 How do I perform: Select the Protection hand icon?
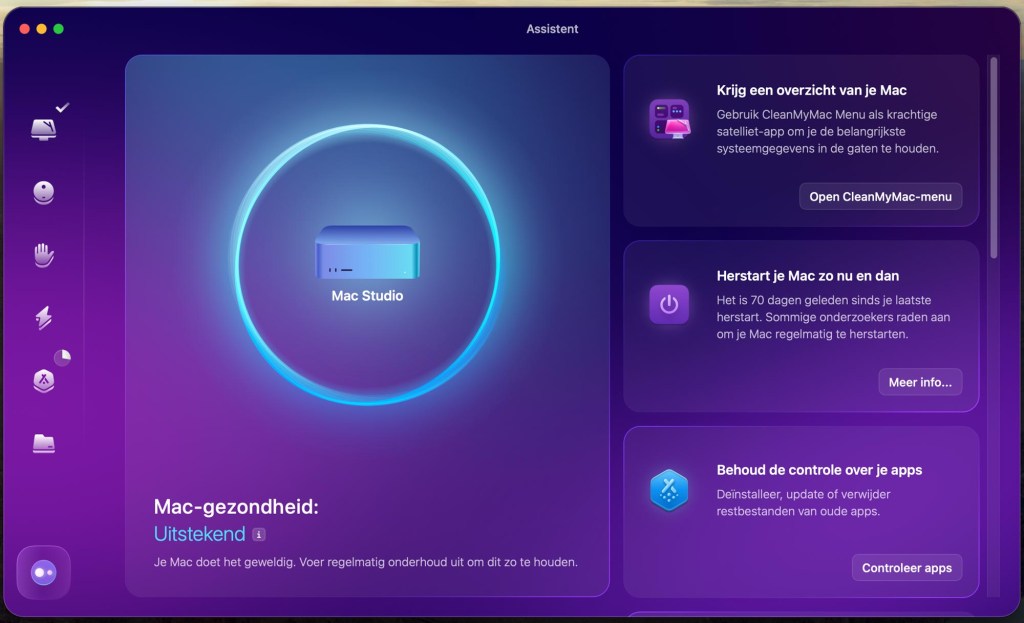click(42, 255)
